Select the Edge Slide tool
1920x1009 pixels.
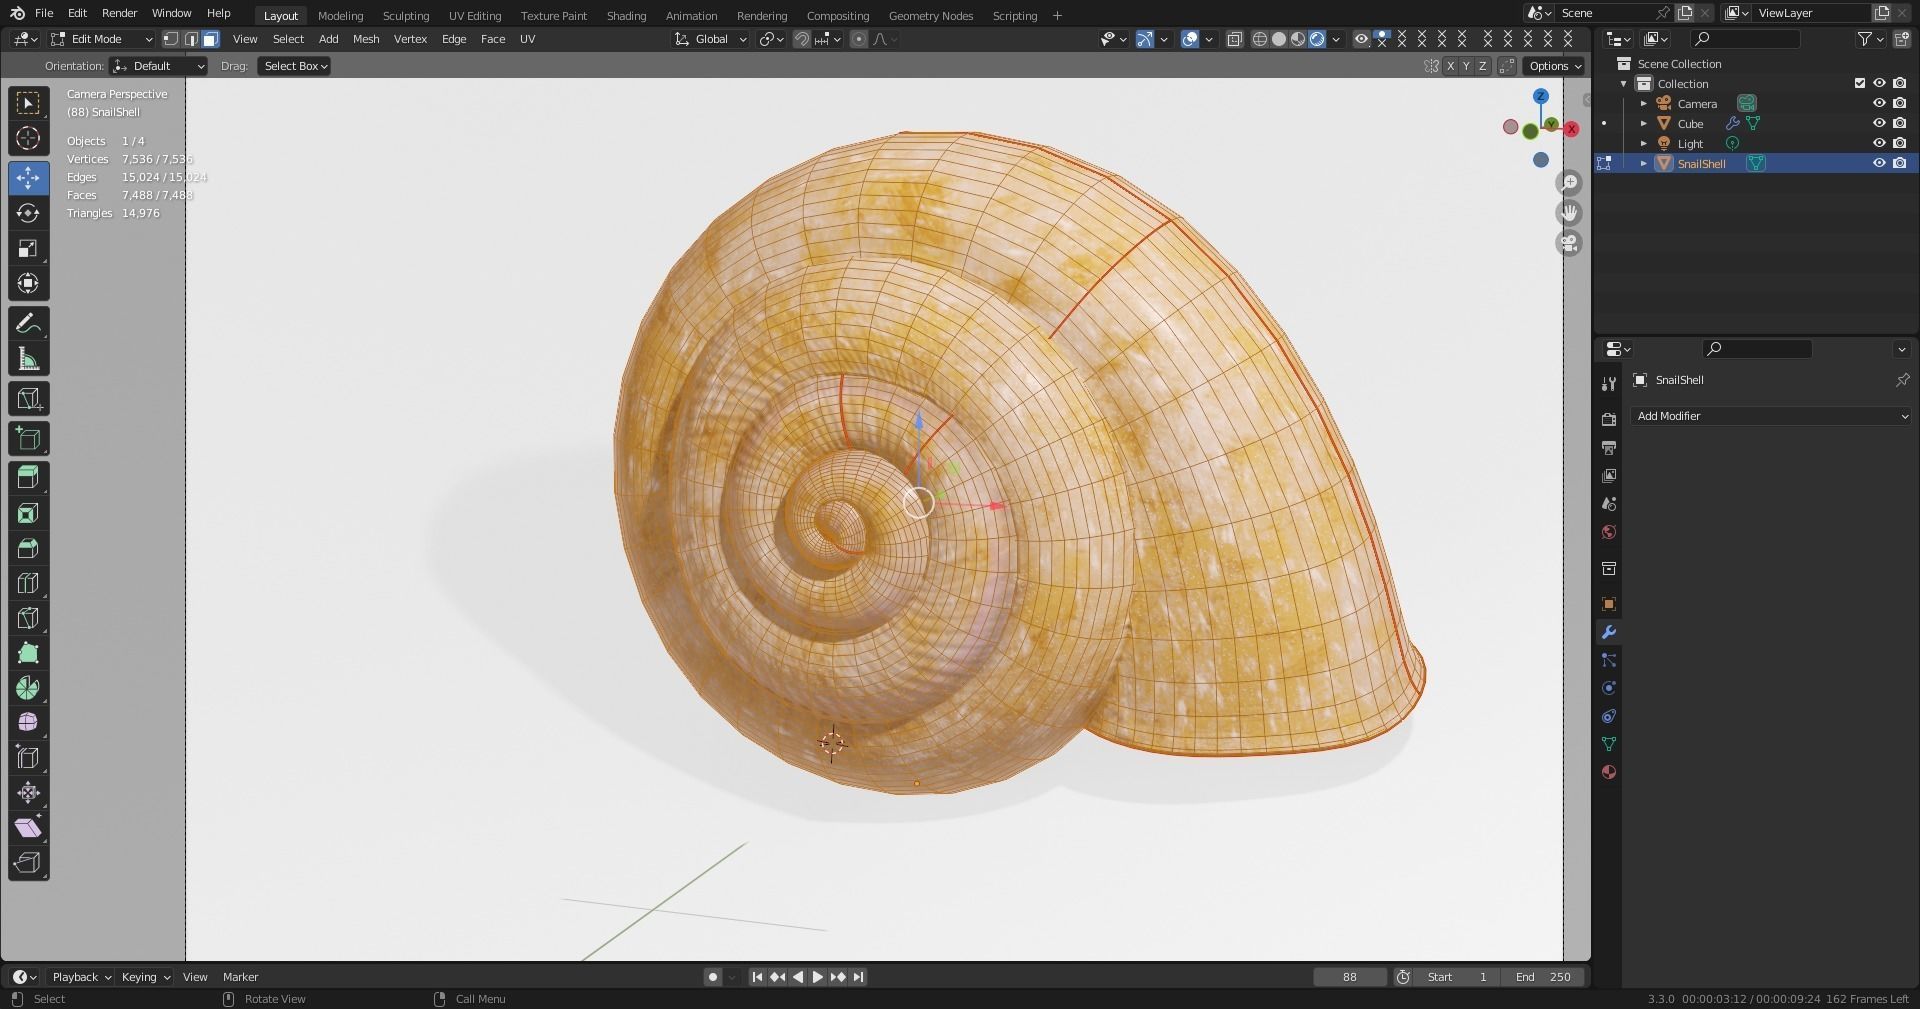tap(28, 758)
